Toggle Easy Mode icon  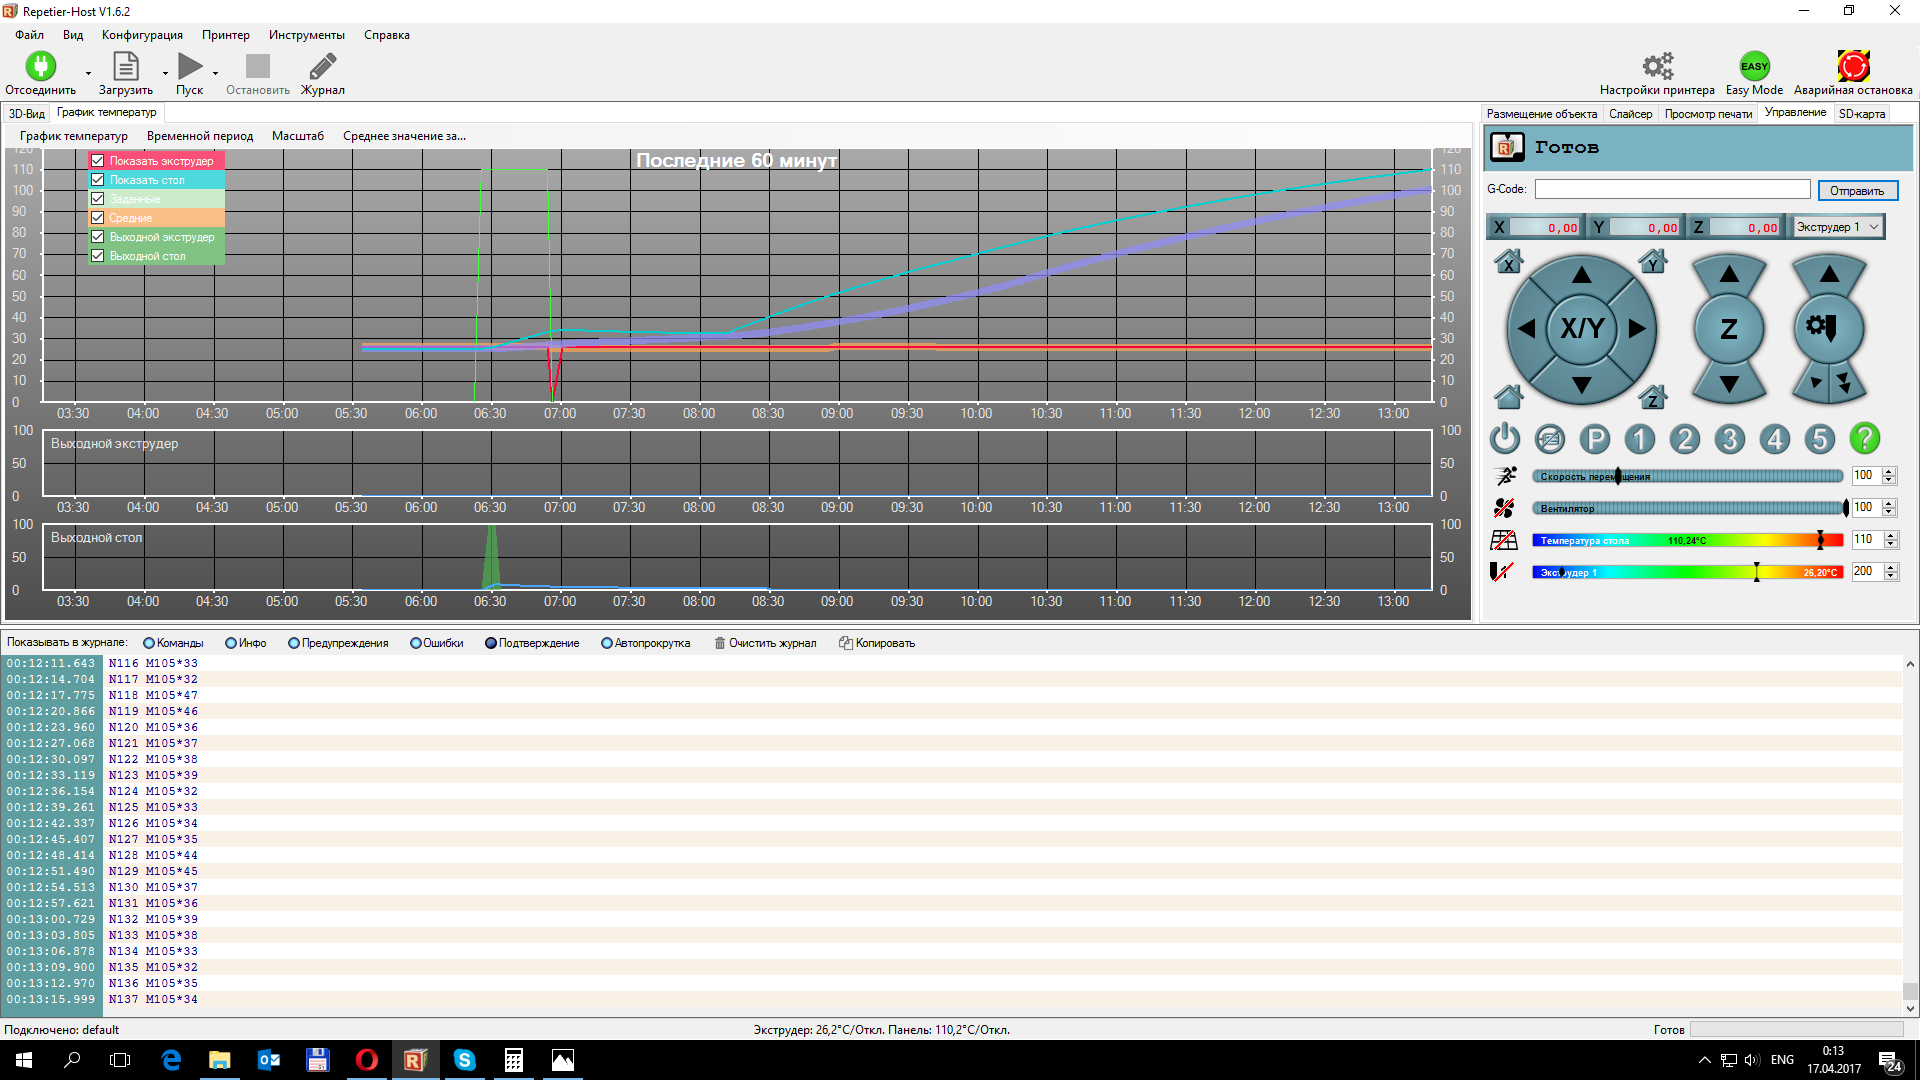[1754, 67]
